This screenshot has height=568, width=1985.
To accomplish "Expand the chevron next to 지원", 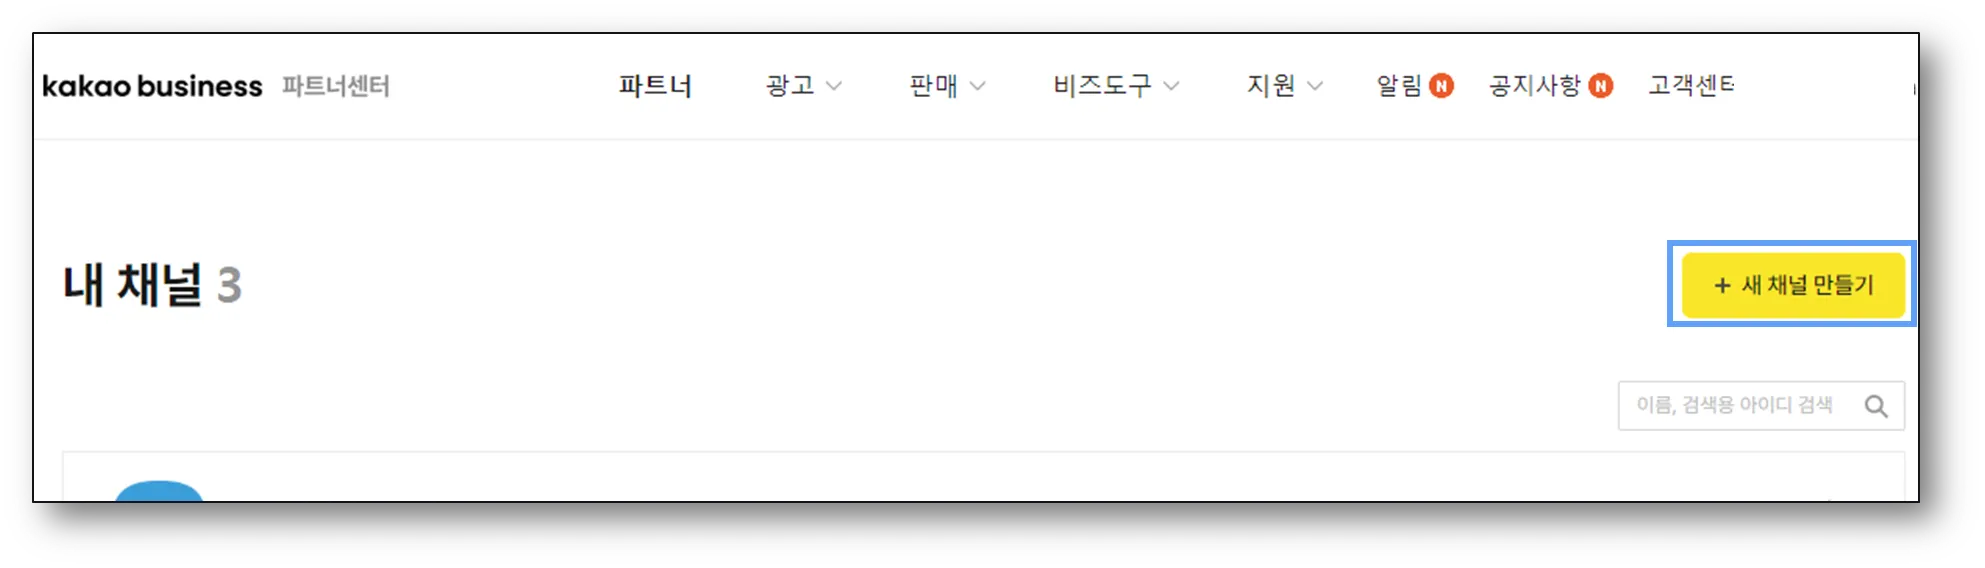I will [x=1315, y=87].
